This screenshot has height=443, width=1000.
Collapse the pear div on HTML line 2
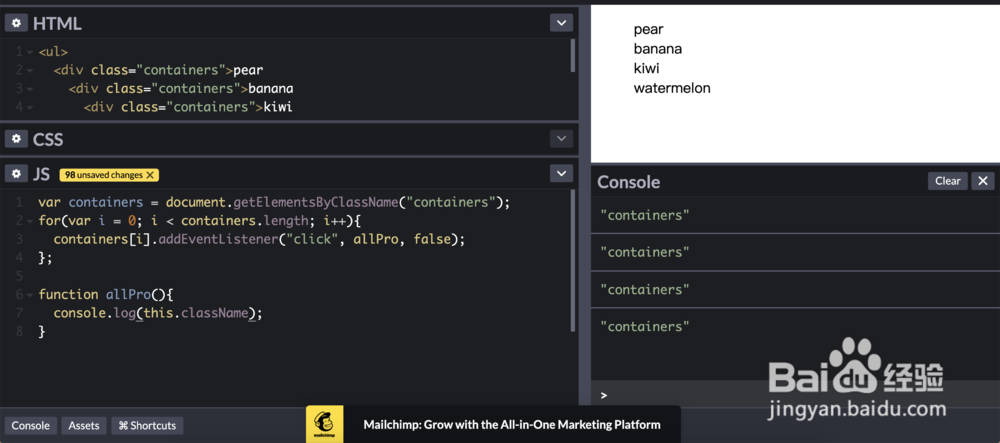point(30,70)
